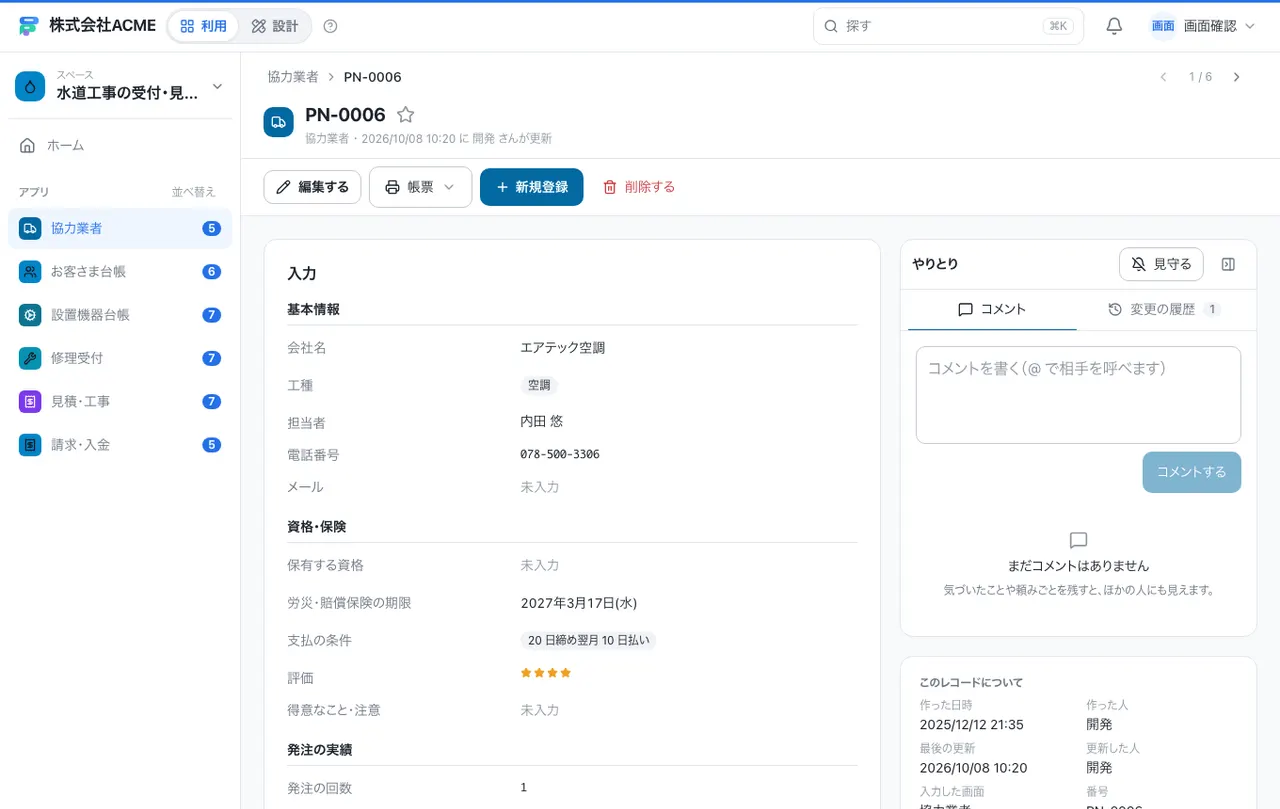Select the コメント tab
The height and width of the screenshot is (809, 1280).
pos(992,310)
